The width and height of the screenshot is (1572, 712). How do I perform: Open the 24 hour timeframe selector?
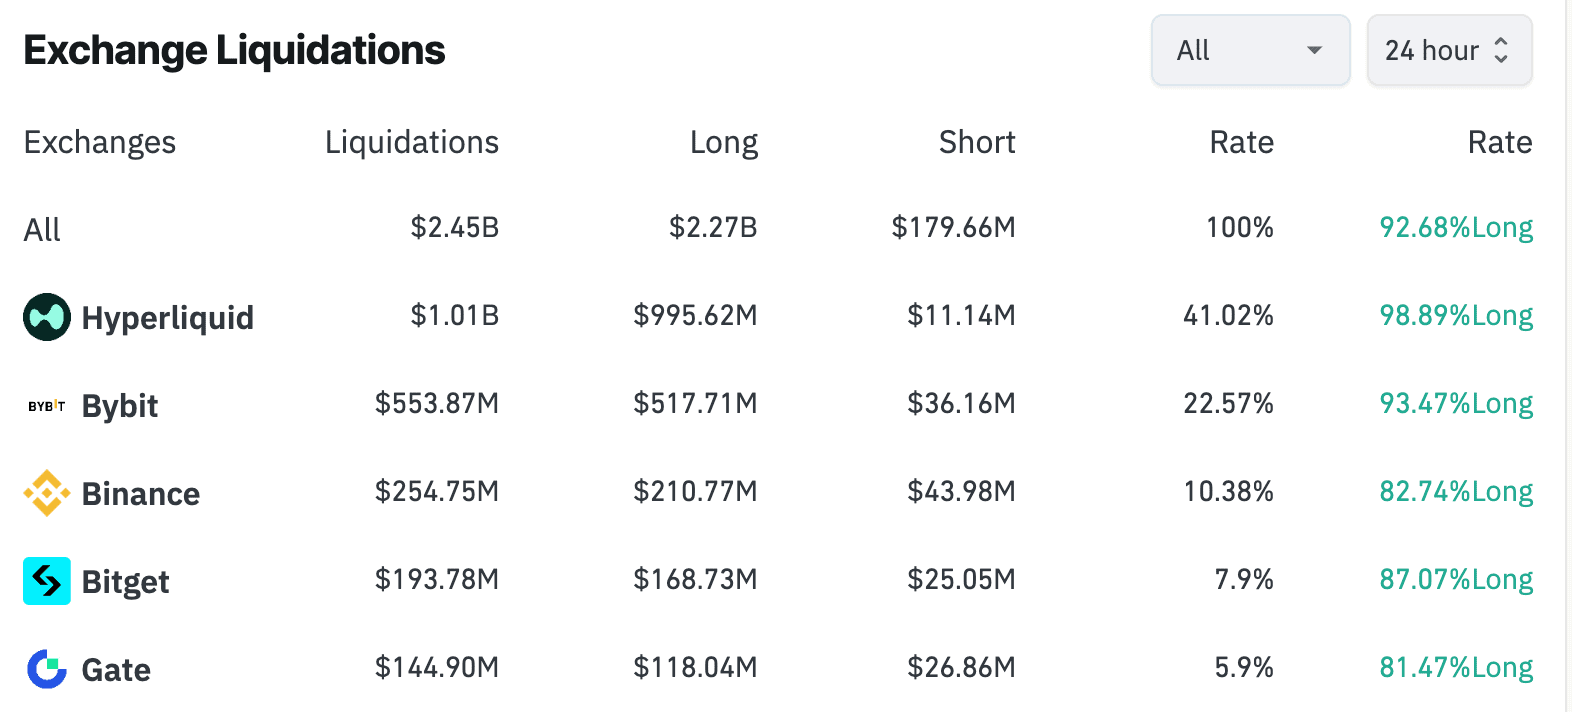[x=1432, y=50]
